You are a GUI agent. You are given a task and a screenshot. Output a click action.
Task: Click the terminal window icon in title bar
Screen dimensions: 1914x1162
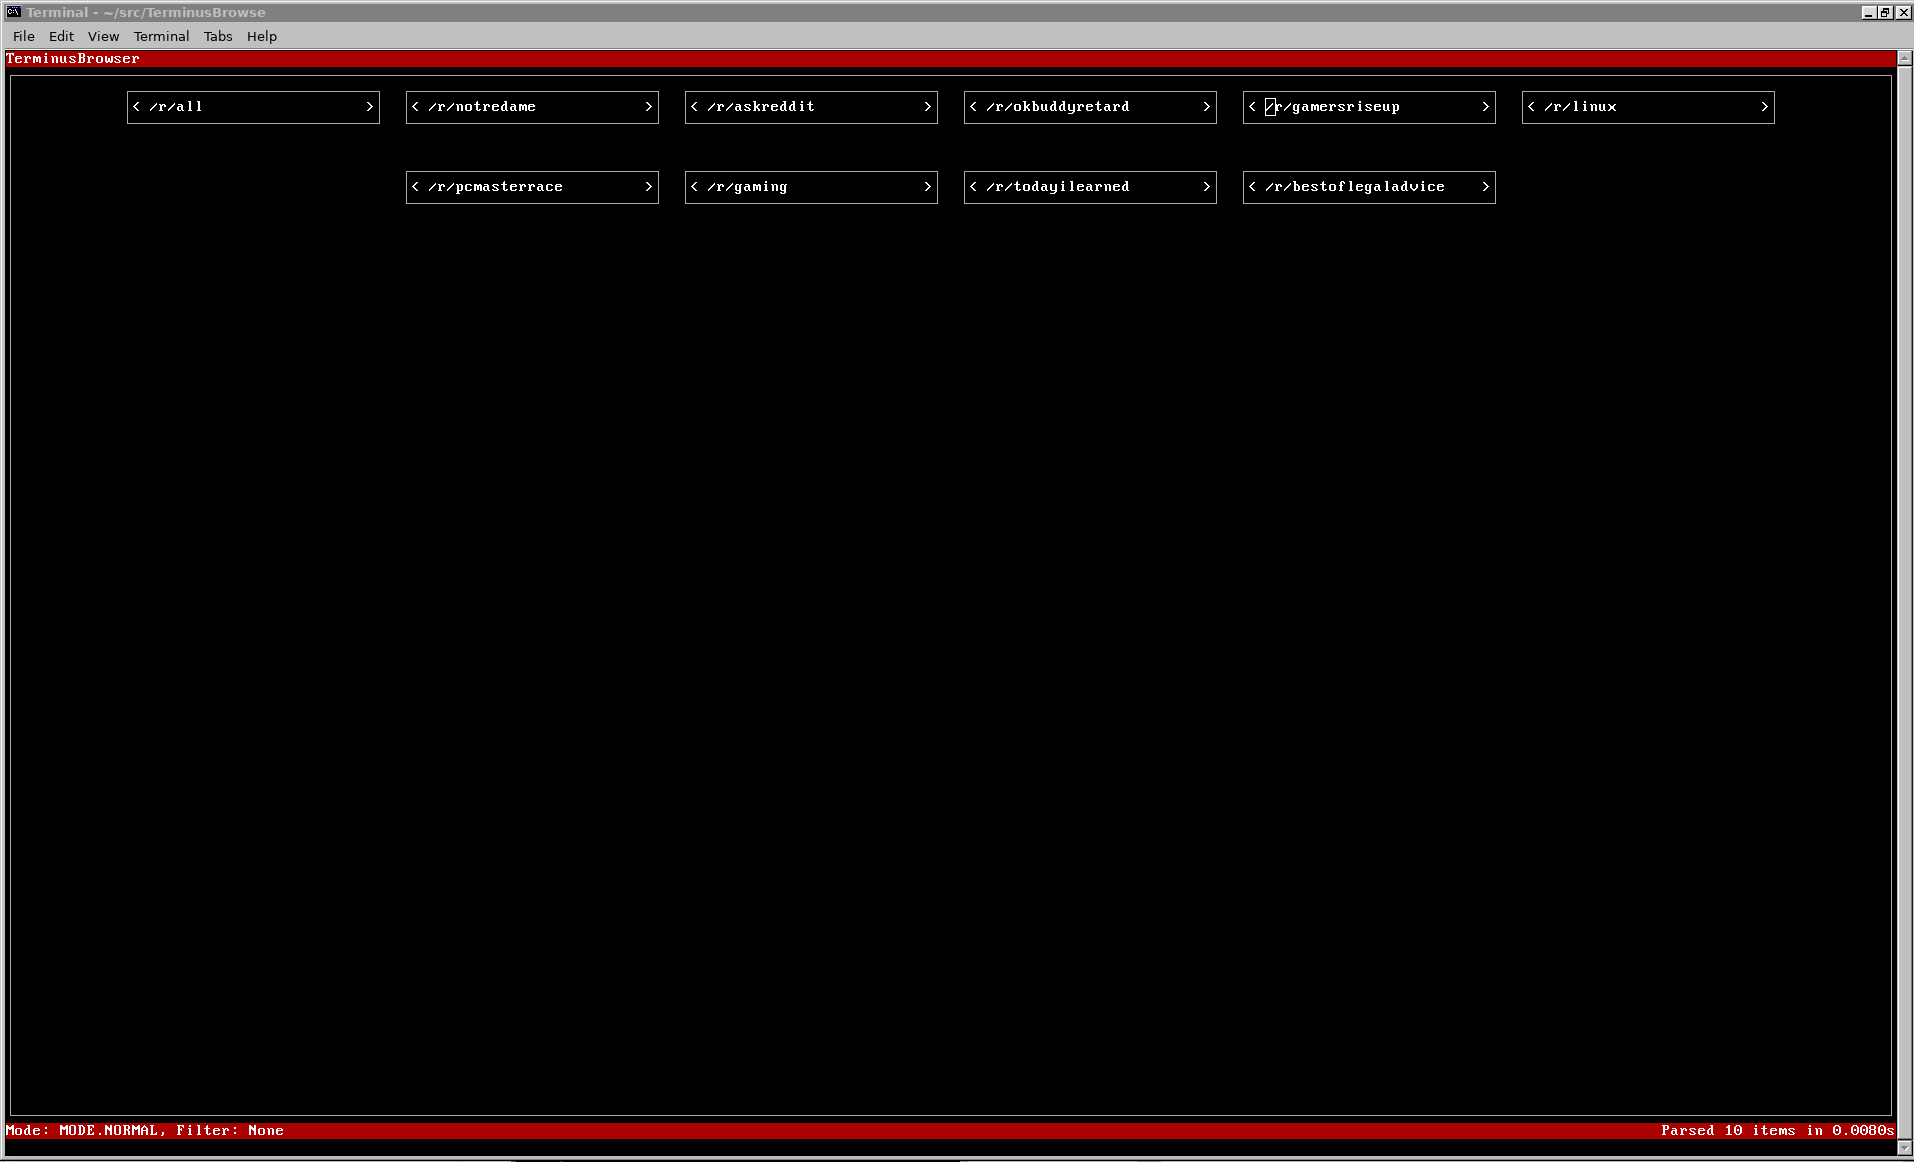click(13, 12)
